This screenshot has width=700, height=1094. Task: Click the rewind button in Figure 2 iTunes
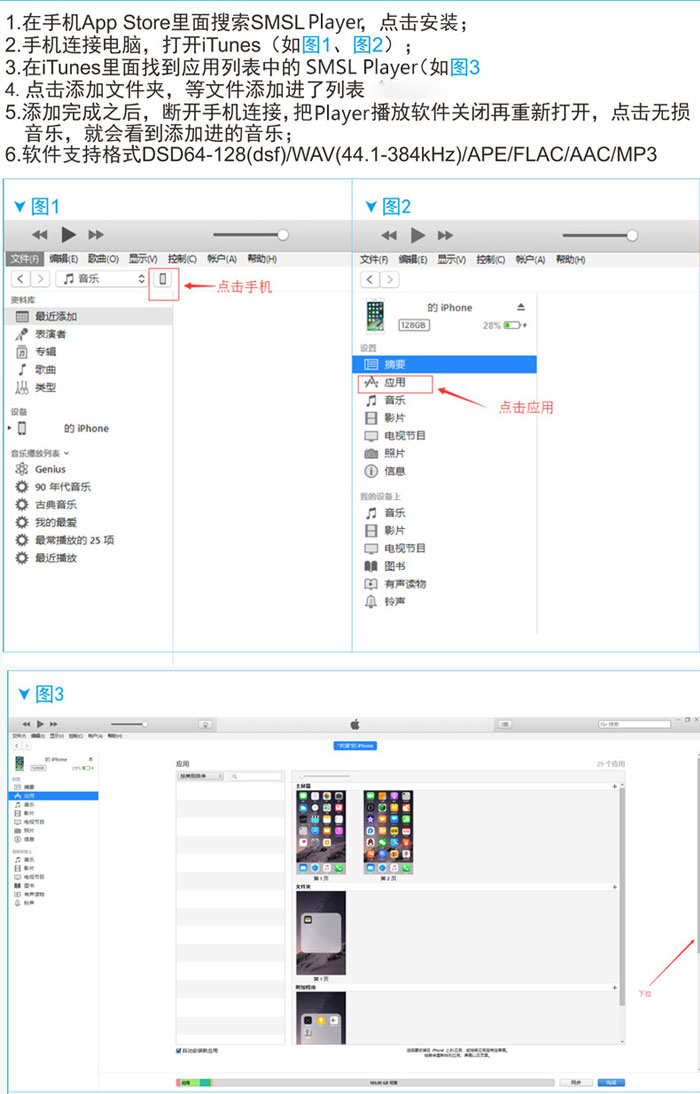389,236
